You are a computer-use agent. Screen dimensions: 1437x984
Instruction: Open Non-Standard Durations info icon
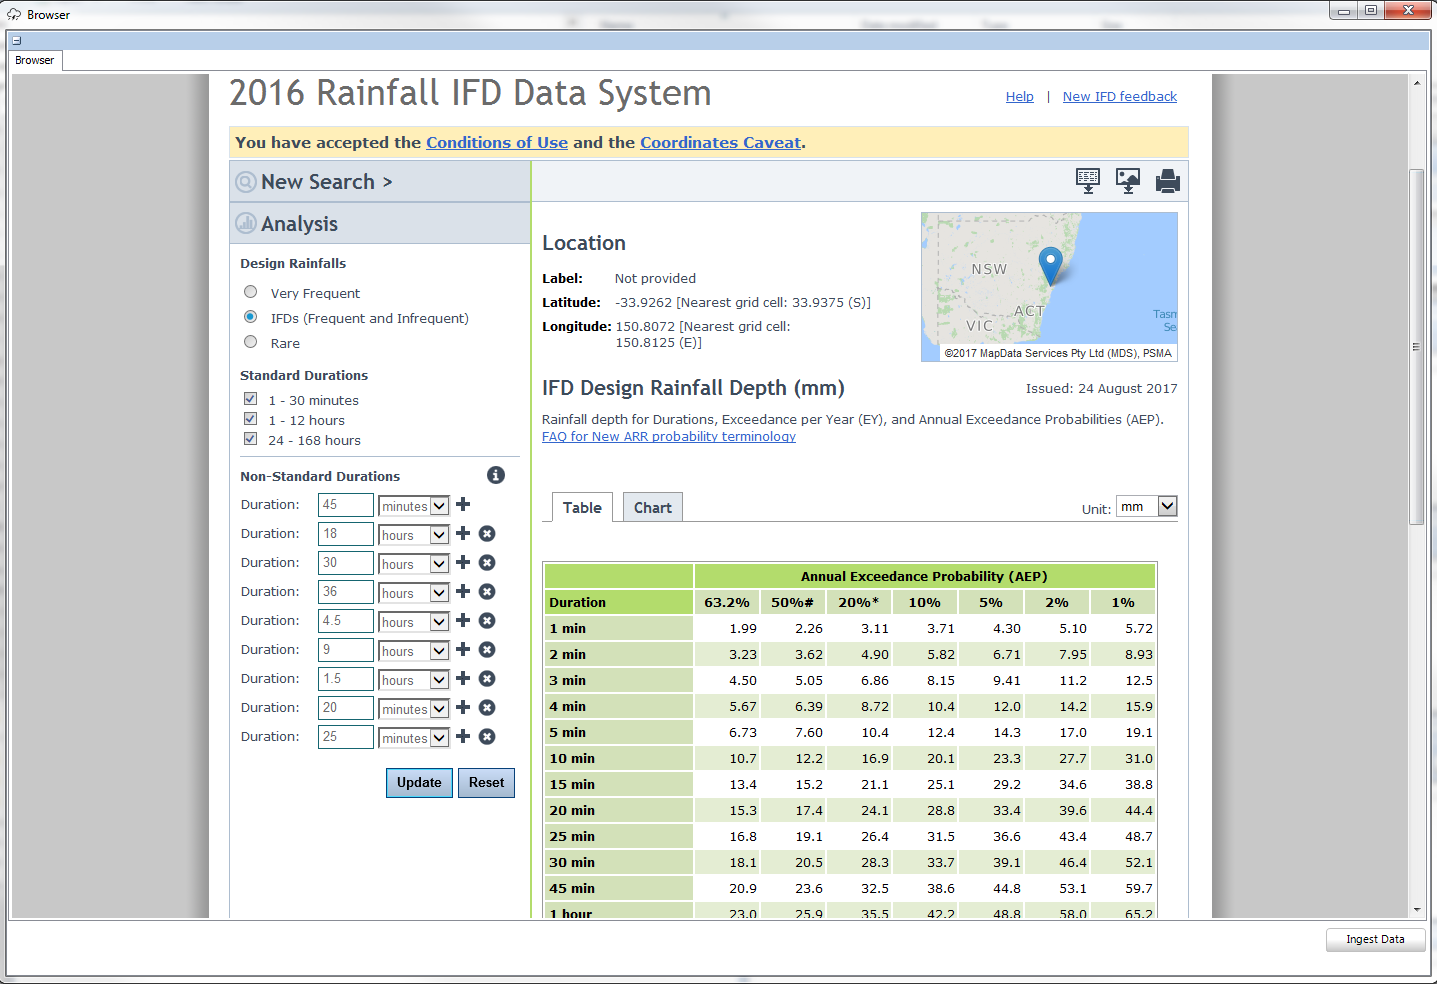[x=496, y=475]
